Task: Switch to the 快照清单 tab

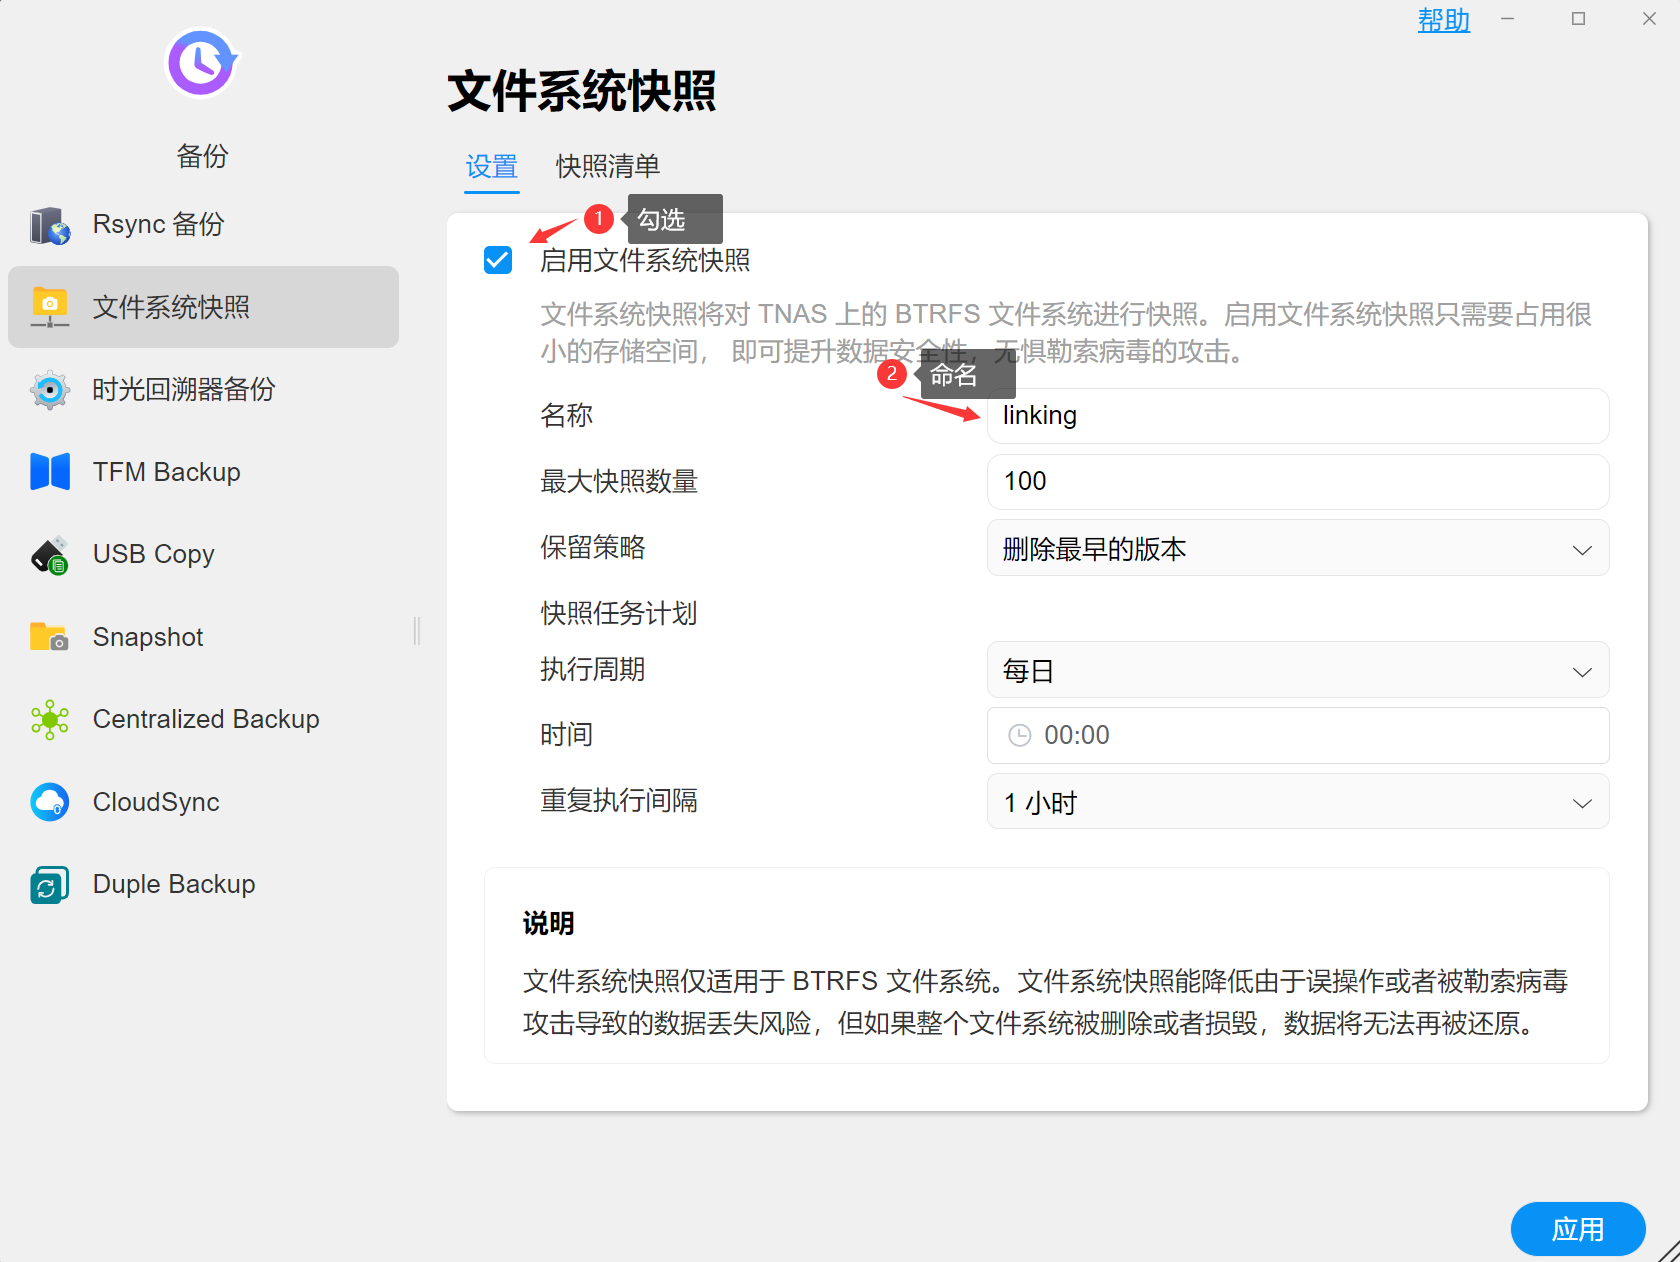Action: tap(608, 166)
